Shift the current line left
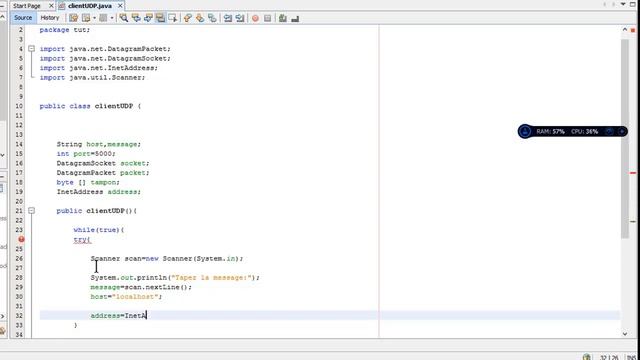 point(228,18)
